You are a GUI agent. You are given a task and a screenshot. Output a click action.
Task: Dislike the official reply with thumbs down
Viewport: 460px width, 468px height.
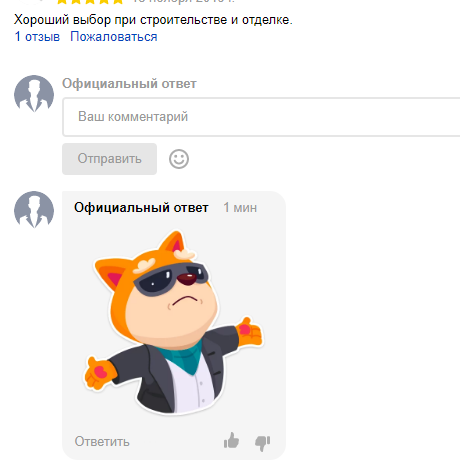(263, 443)
